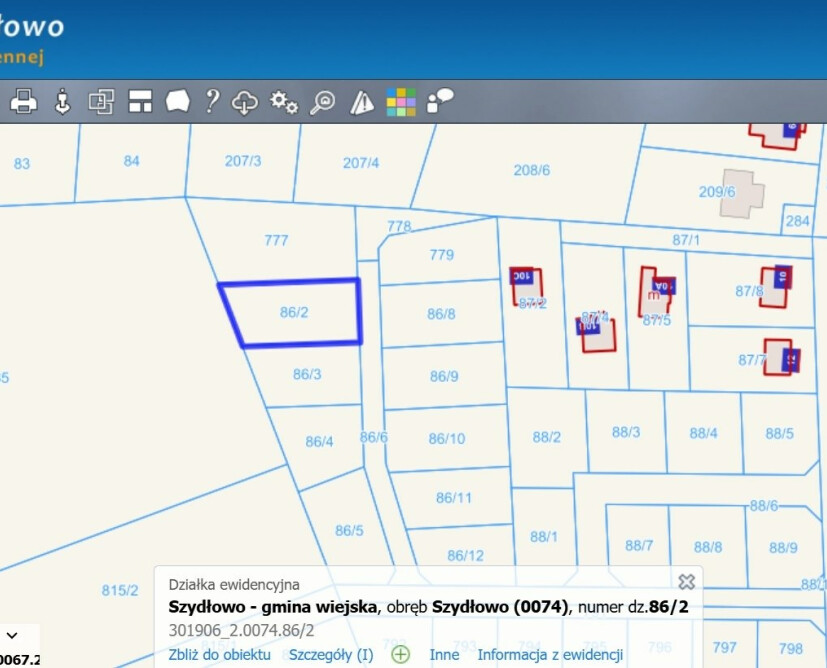This screenshot has width=827, height=668.
Task: Click parcel label 86/10
Action: click(x=447, y=439)
